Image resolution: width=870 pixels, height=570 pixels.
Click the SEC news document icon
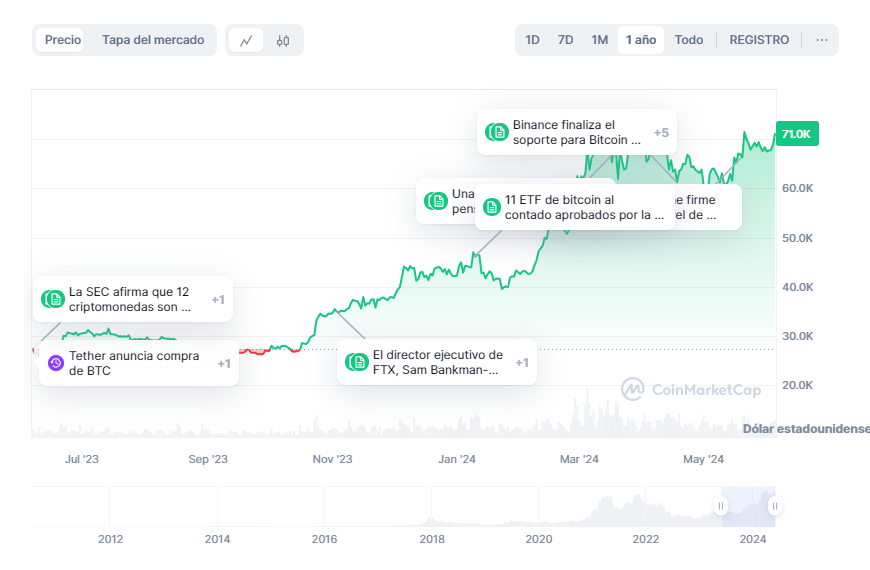pyautogui.click(x=55, y=299)
